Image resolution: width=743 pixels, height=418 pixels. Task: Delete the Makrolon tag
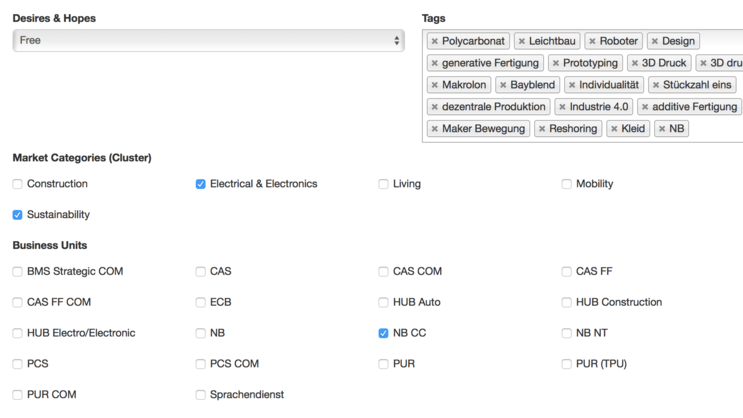(435, 85)
